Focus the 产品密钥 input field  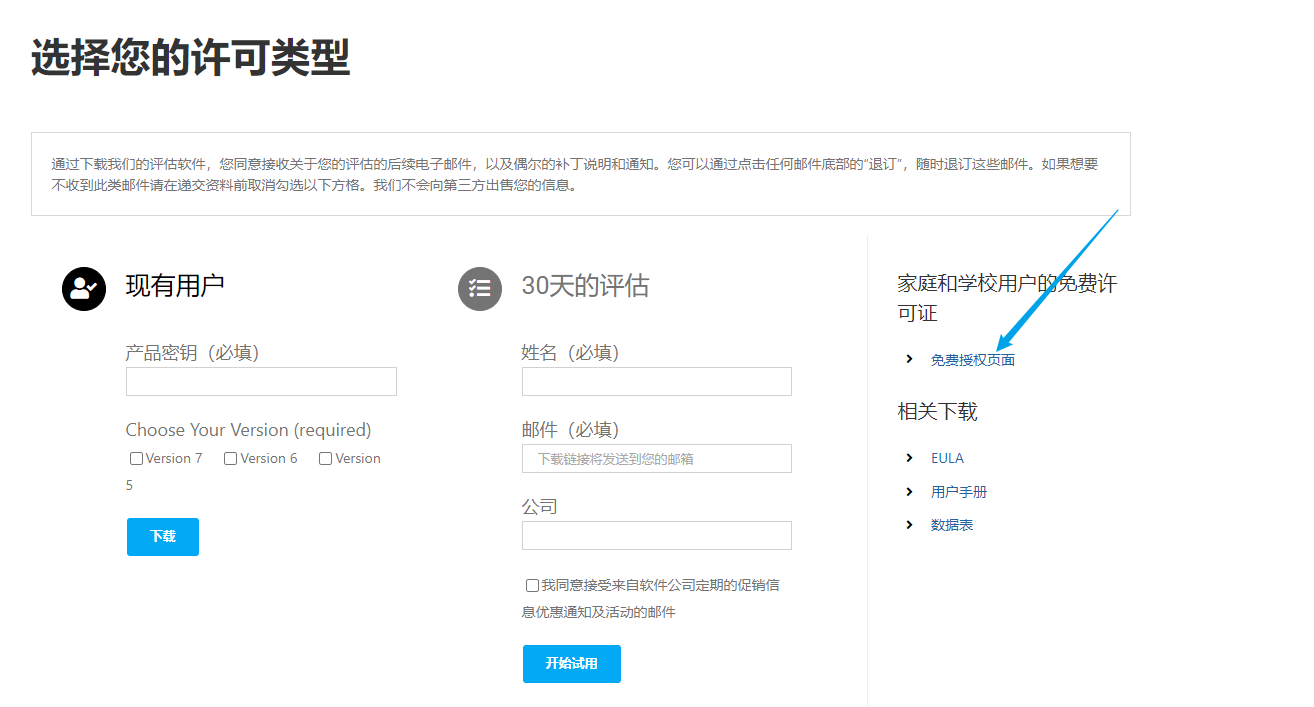click(x=261, y=382)
